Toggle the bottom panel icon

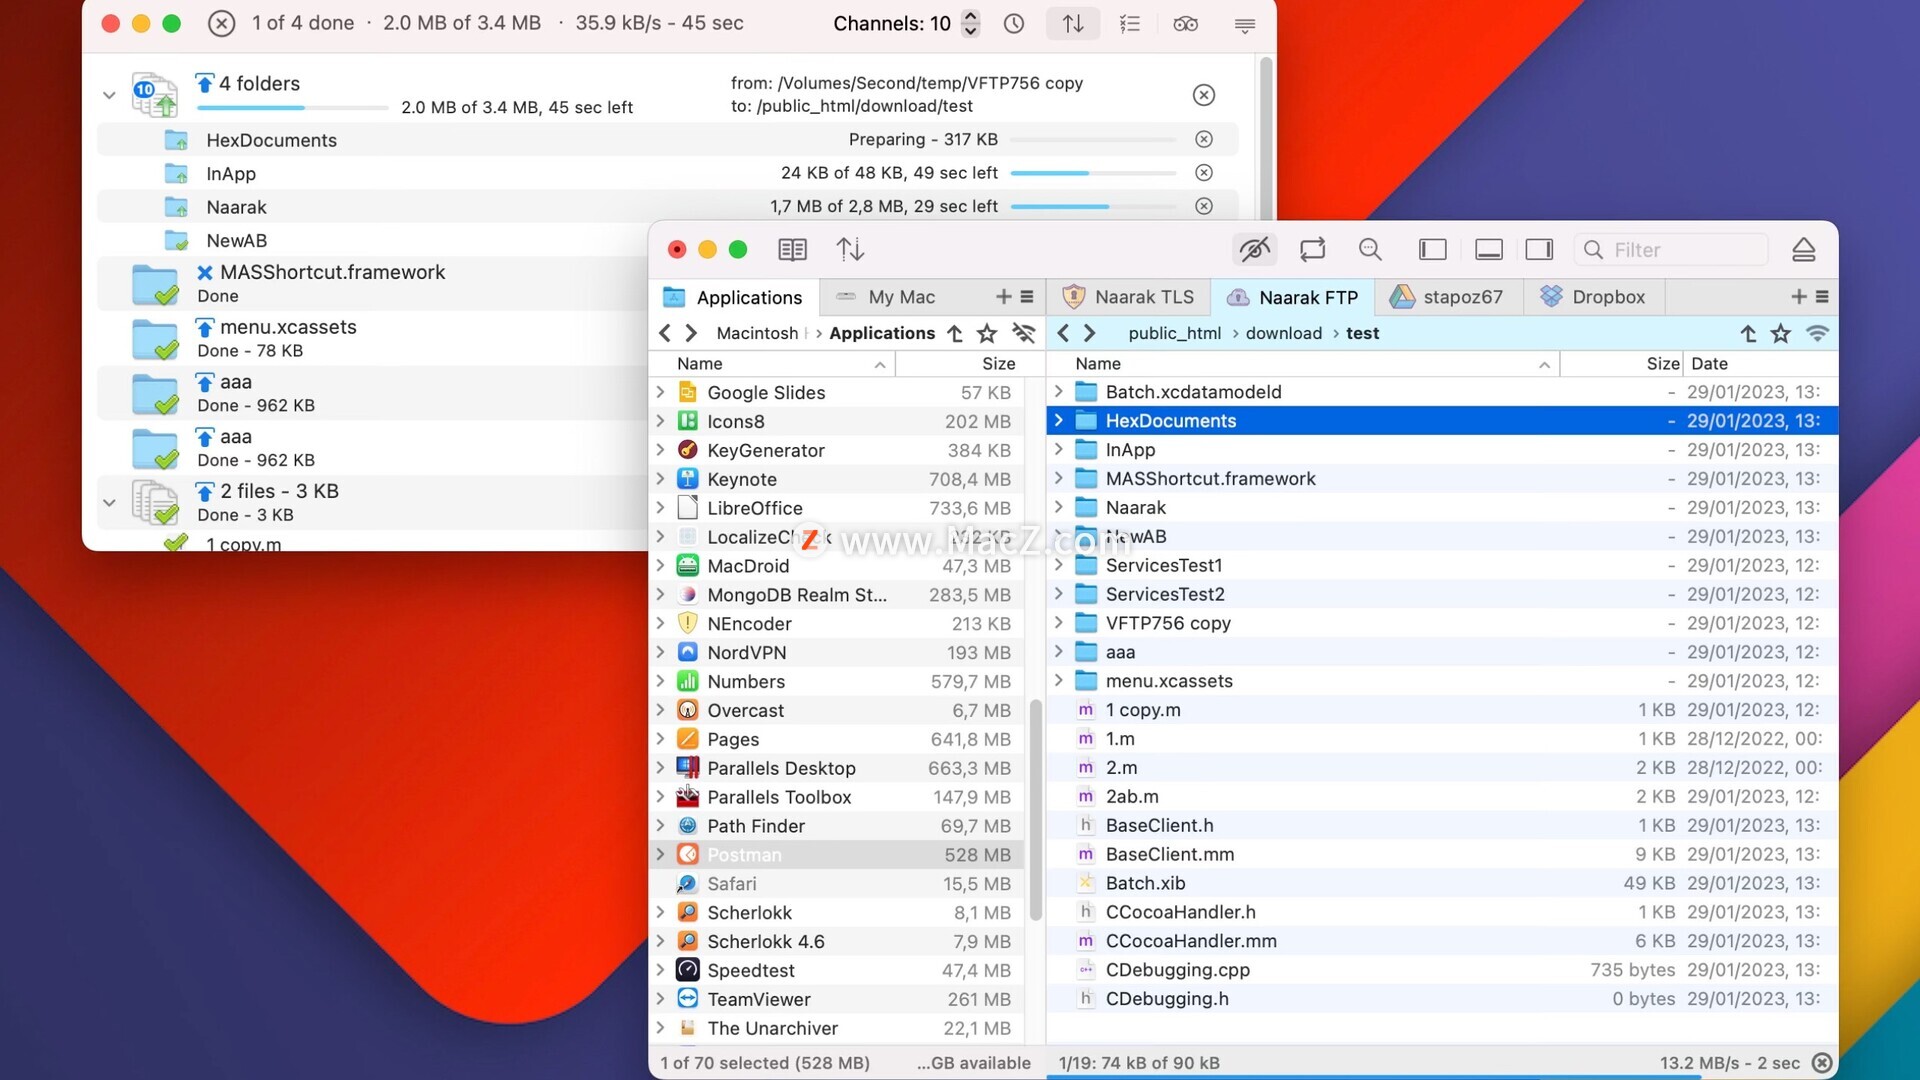point(1488,249)
